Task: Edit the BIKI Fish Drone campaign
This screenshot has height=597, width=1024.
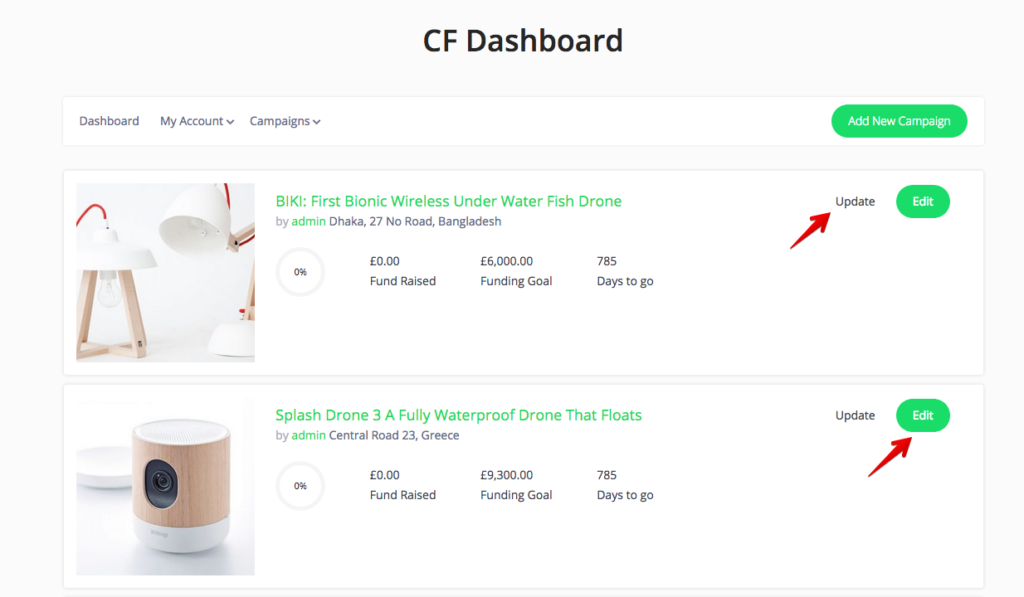Action: coord(922,201)
